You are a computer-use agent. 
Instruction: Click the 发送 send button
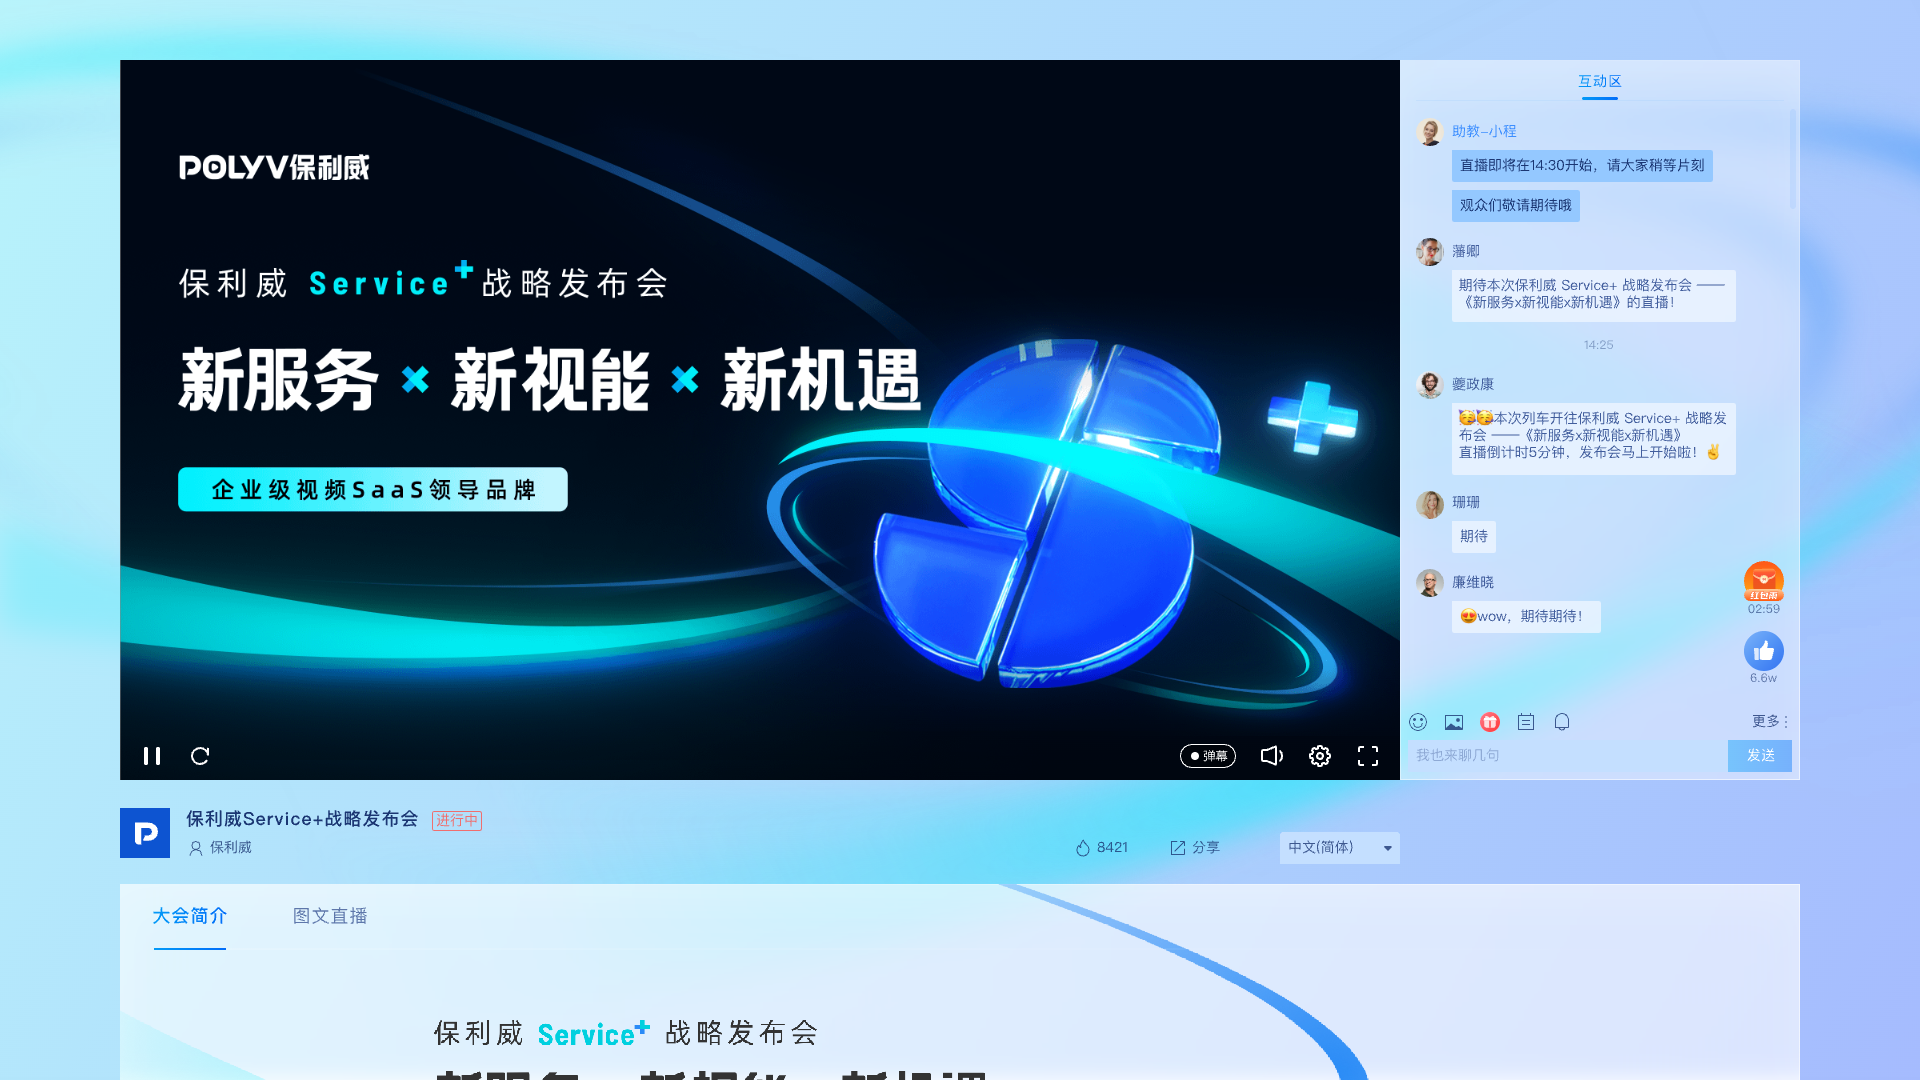click(x=1760, y=755)
